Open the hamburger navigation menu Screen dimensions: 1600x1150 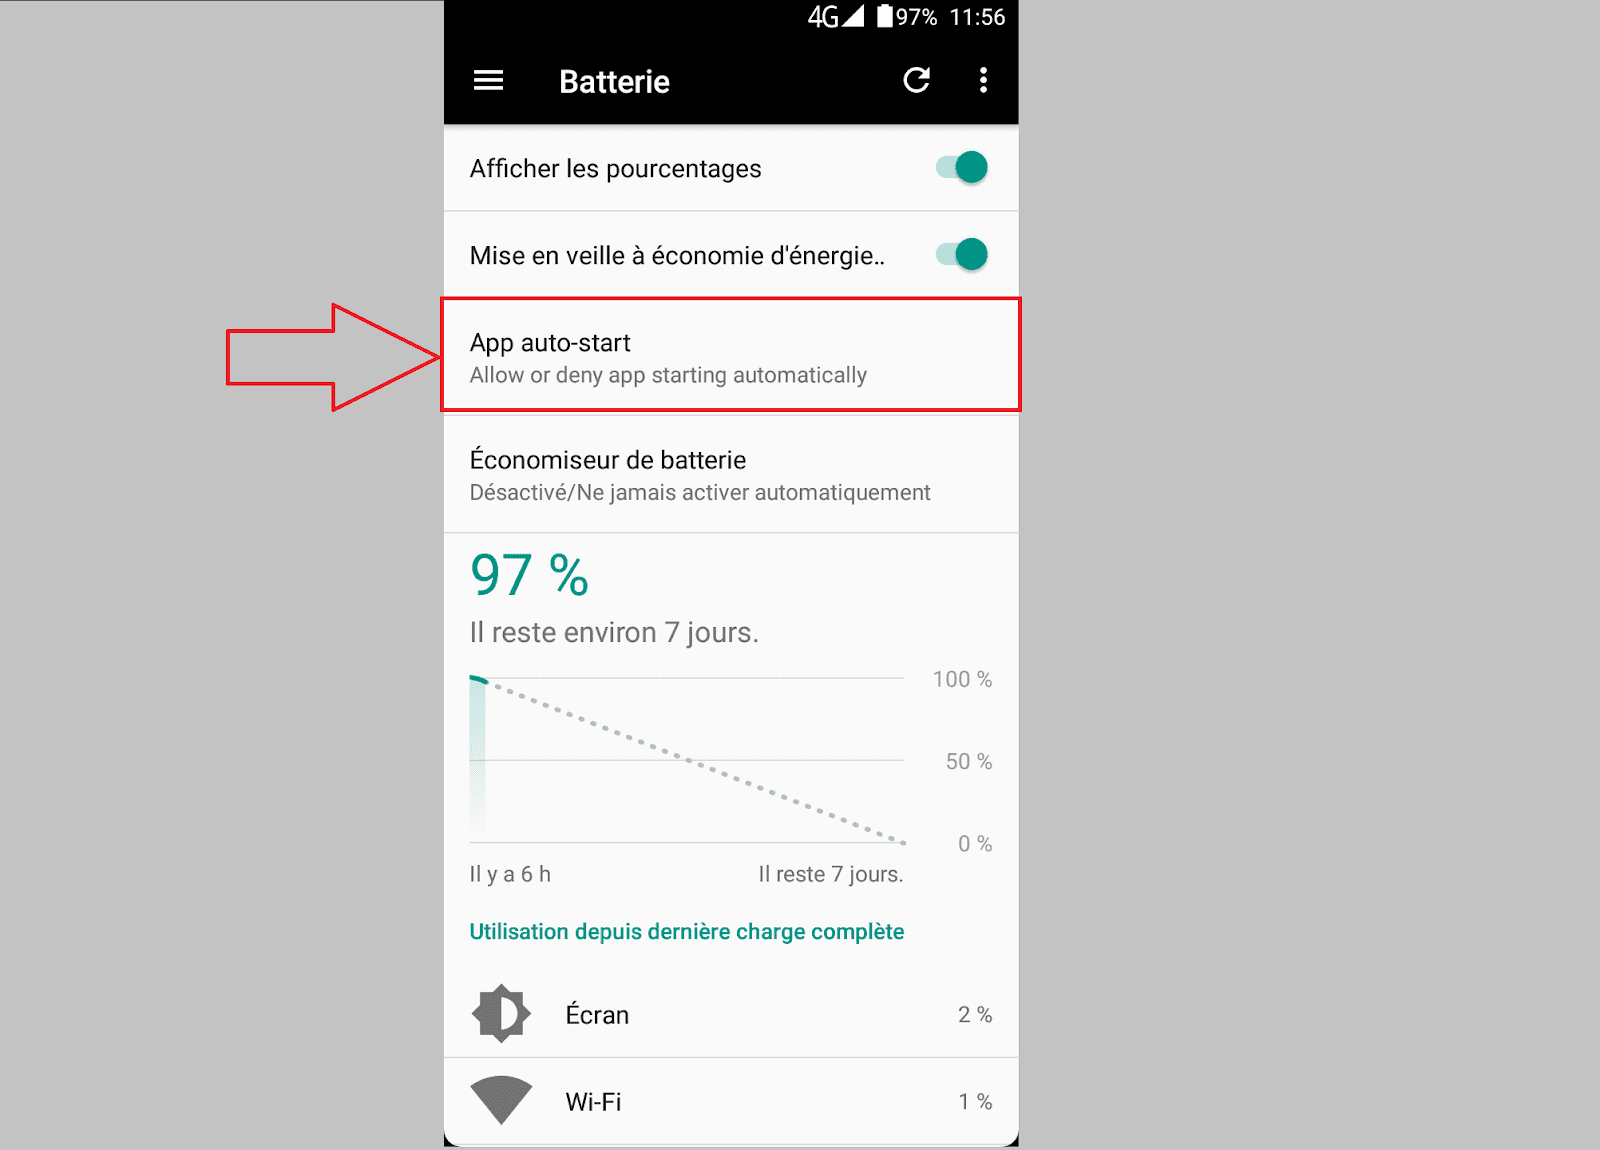click(488, 80)
